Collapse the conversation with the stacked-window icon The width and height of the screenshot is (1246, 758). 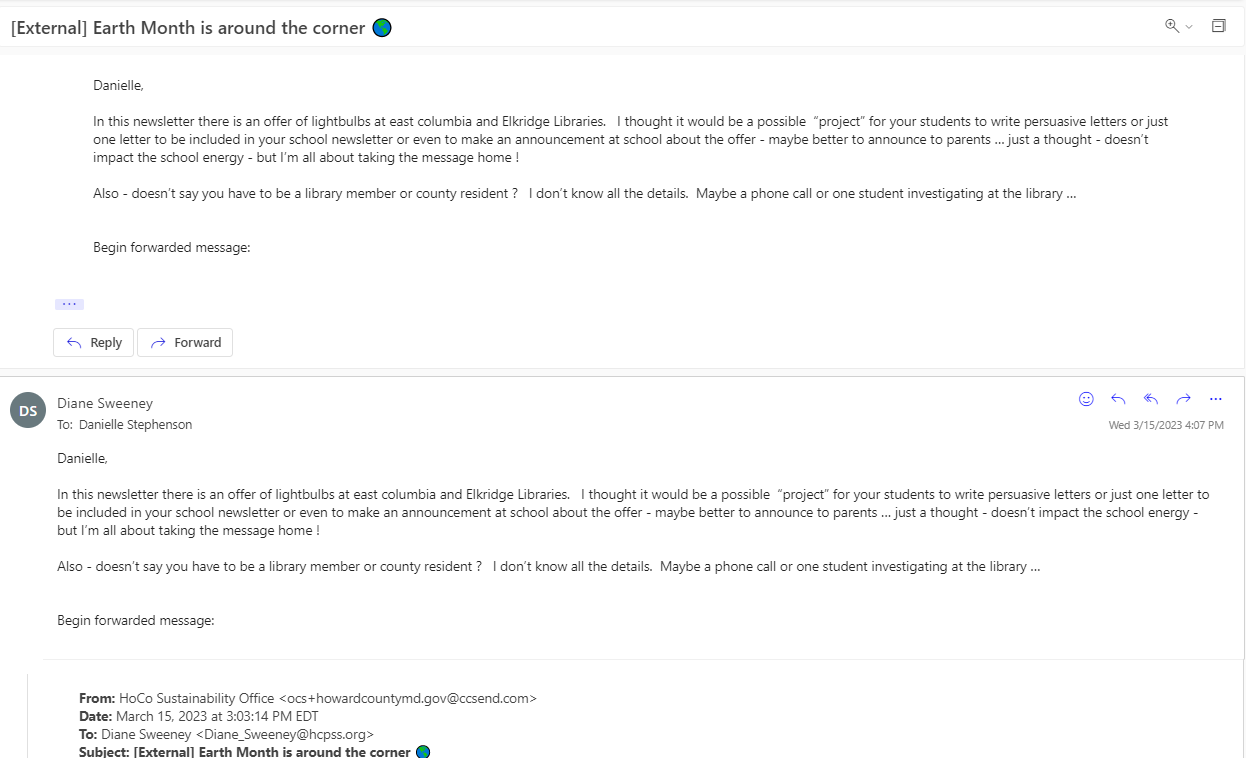pos(1219,26)
